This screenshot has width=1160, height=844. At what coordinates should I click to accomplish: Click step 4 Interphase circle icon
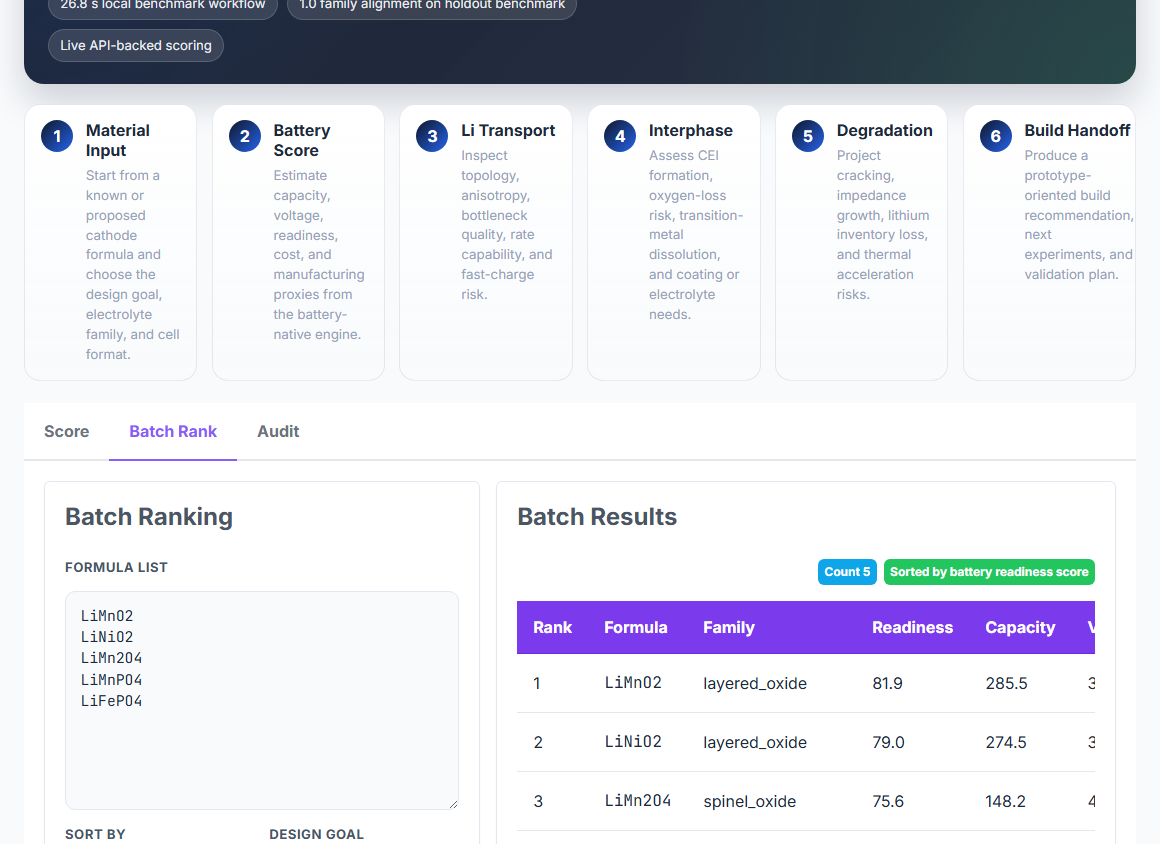(620, 136)
